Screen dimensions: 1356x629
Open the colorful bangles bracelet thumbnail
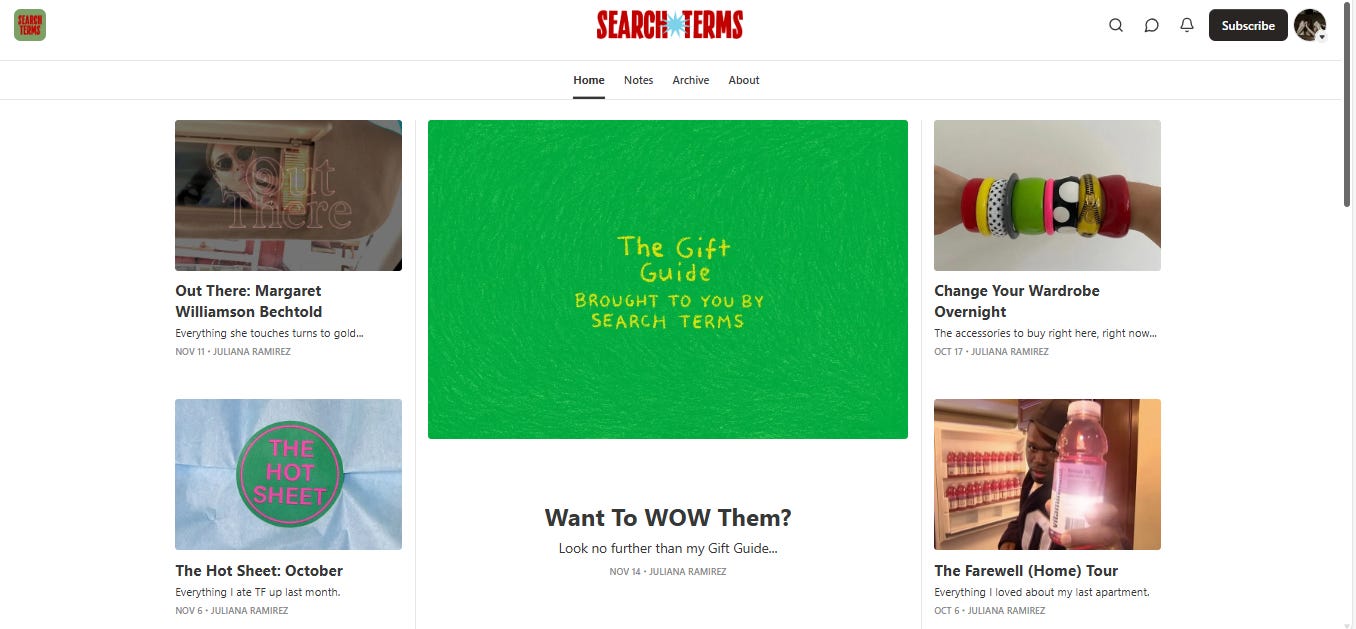[x=1047, y=195]
